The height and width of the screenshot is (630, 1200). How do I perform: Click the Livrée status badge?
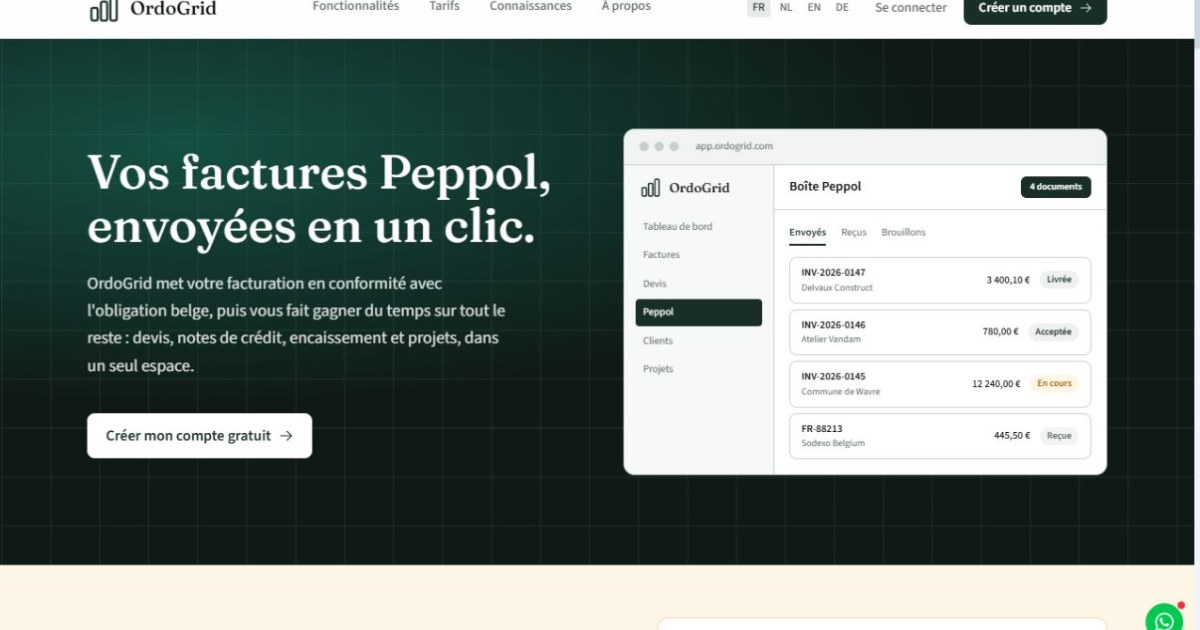click(x=1059, y=280)
